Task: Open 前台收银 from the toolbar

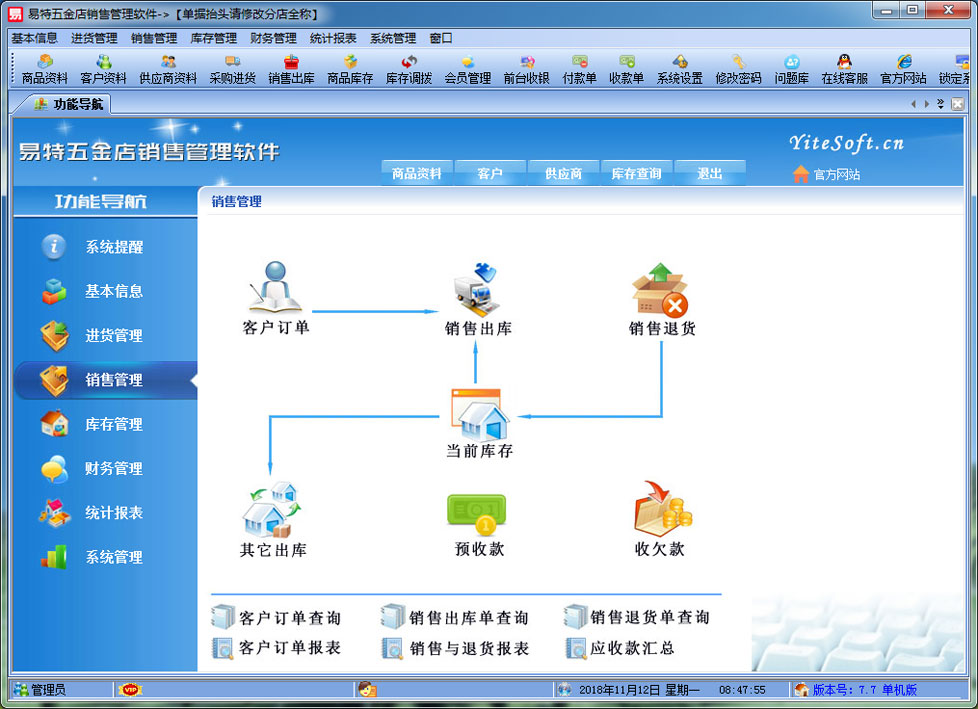Action: [x=526, y=69]
